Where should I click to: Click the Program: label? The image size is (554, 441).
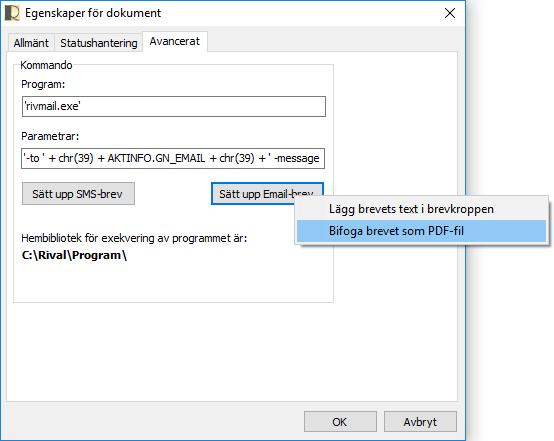coord(43,84)
